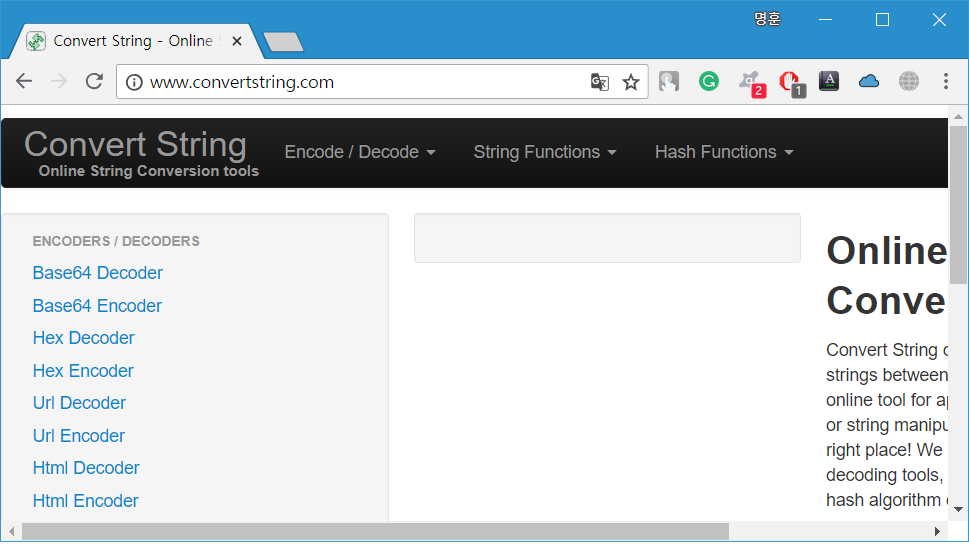969x544 pixels.
Task: Open the Html Decoder link
Action: (86, 467)
